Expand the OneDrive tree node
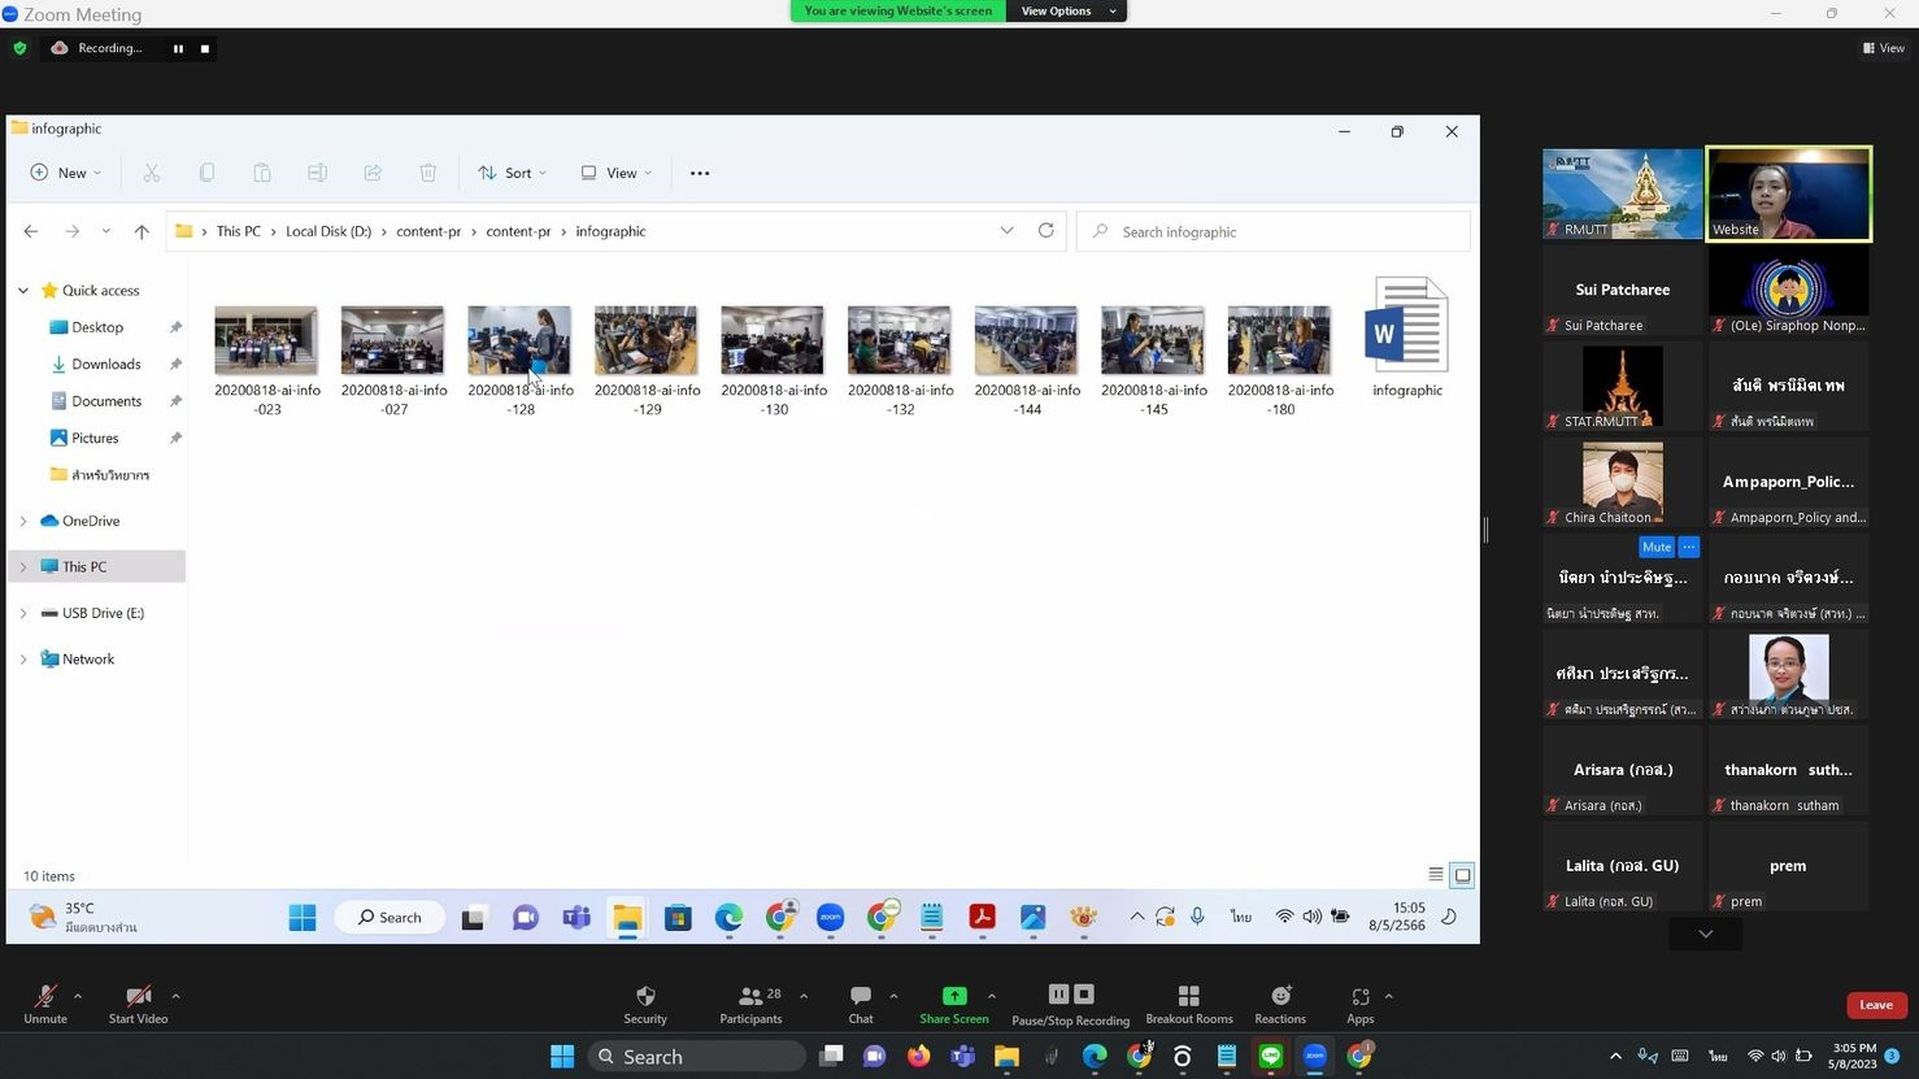Image resolution: width=1919 pixels, height=1079 pixels. coord(23,521)
